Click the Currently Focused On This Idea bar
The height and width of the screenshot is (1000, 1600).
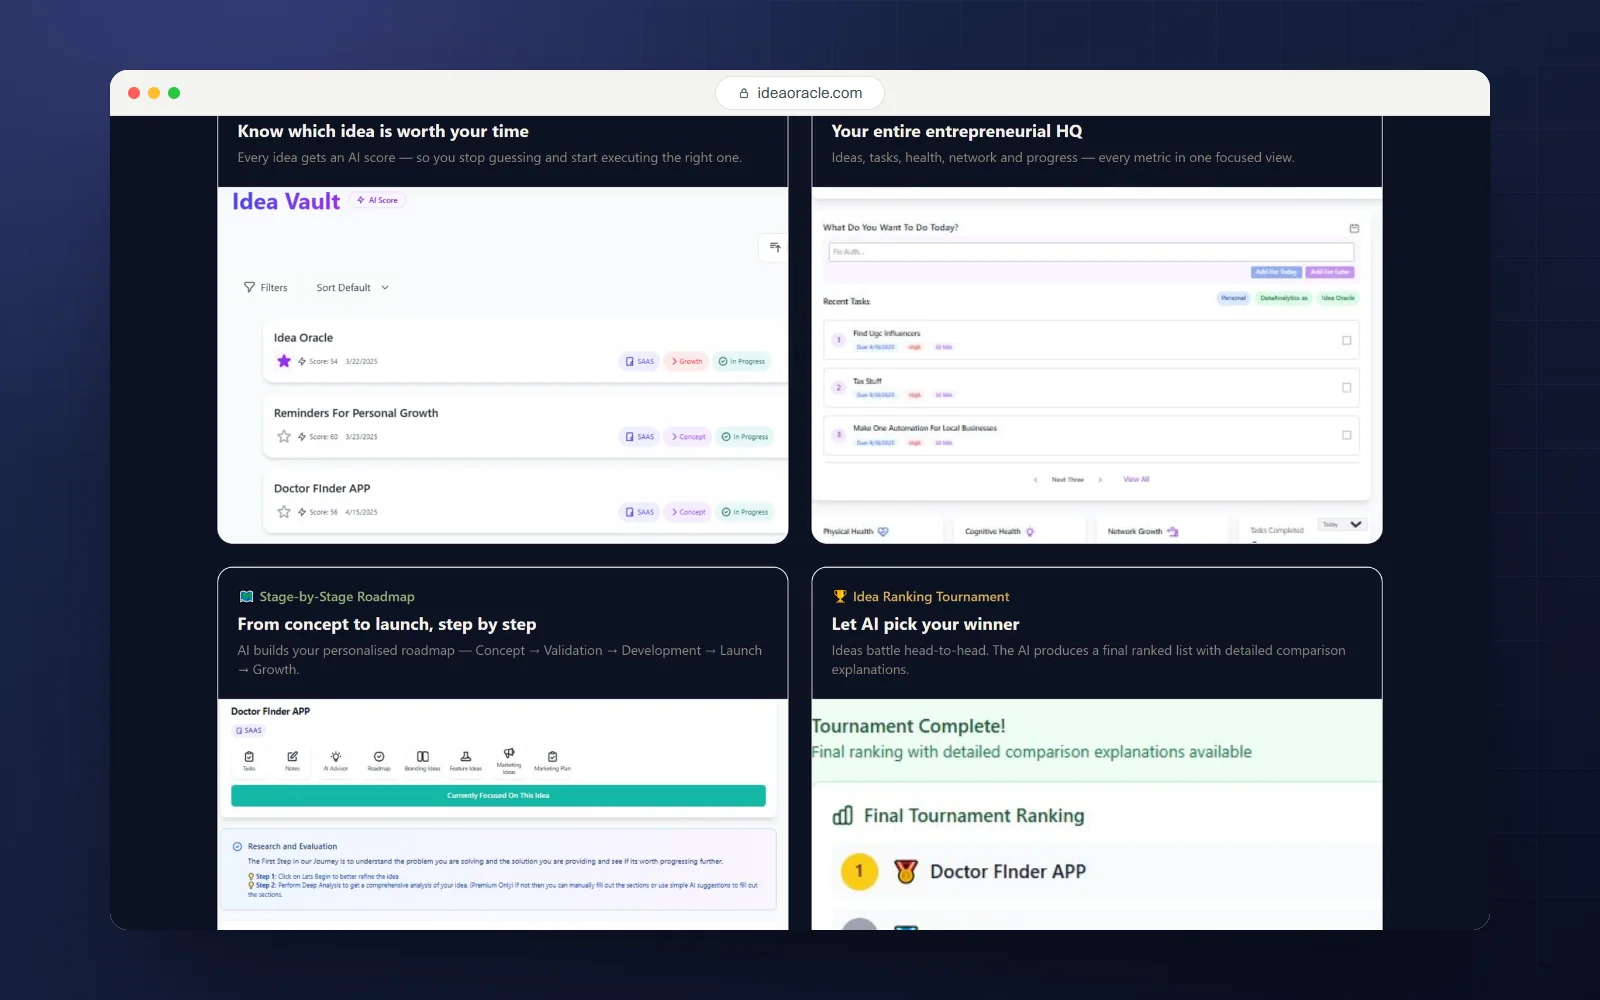498,796
